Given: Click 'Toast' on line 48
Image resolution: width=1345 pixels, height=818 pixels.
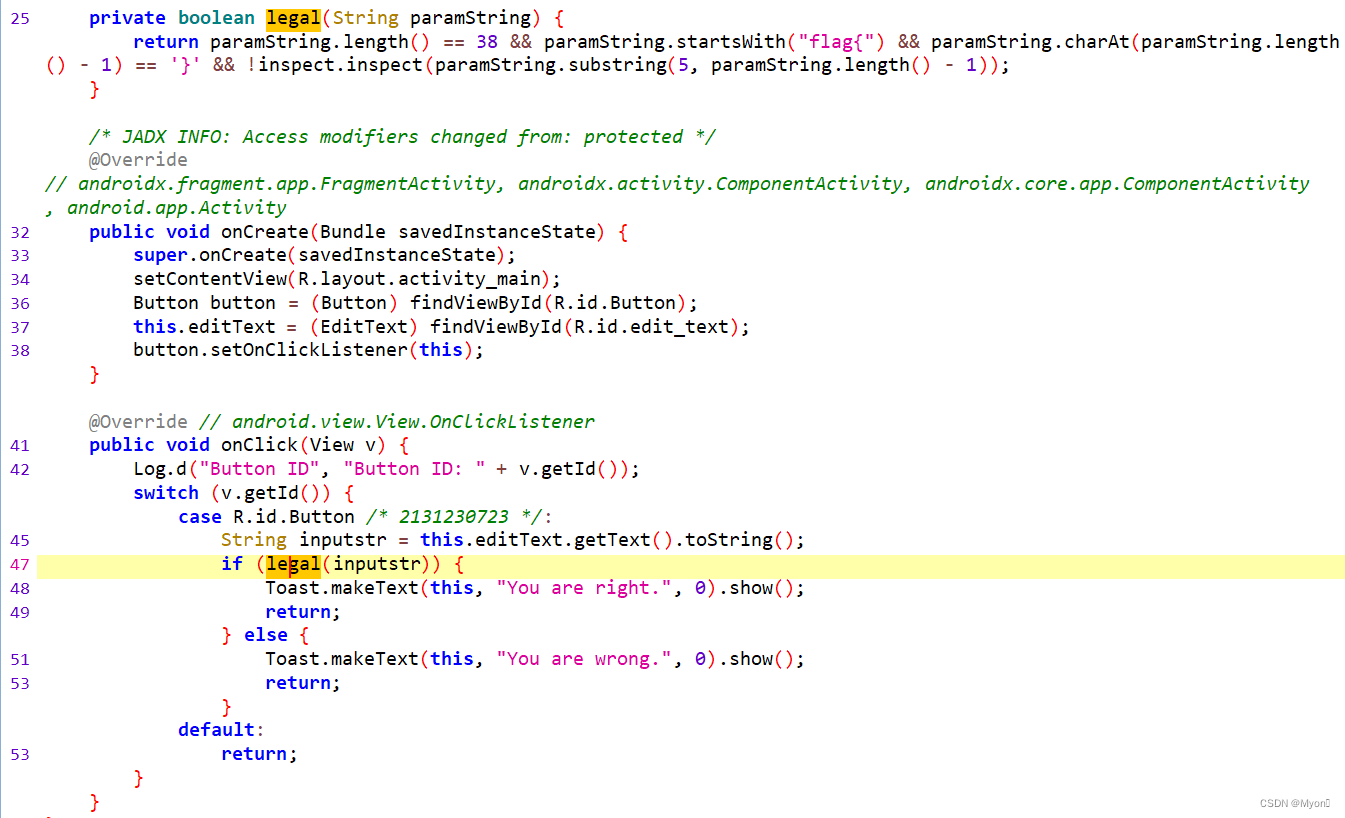Looking at the screenshot, I should click(292, 588).
